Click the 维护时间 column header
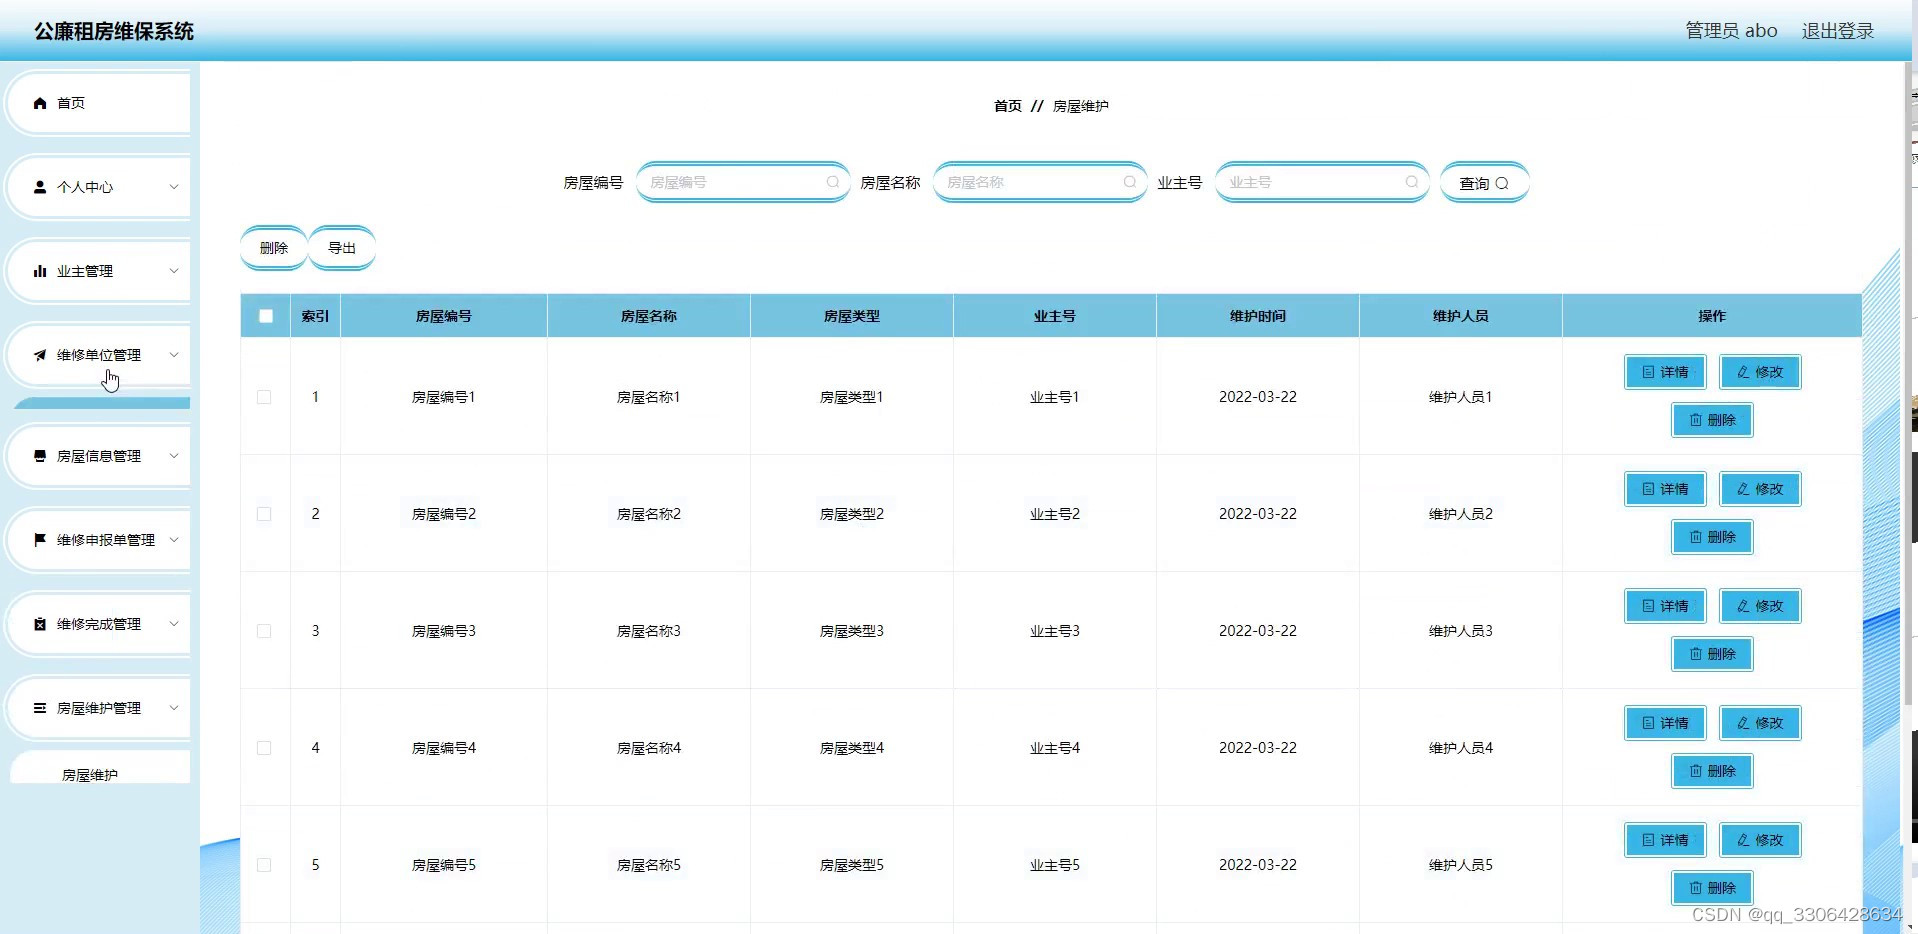This screenshot has width=1918, height=934. (x=1258, y=316)
